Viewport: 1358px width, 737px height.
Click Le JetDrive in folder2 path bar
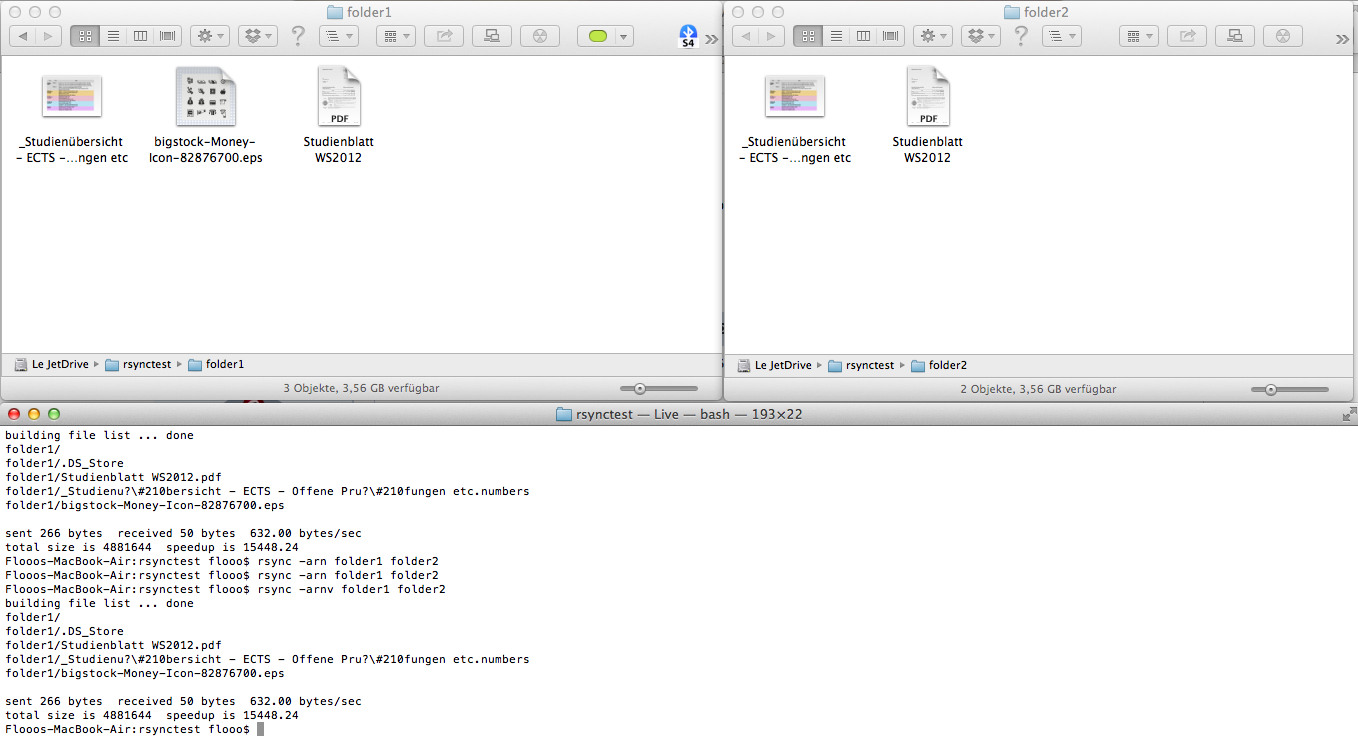775,365
